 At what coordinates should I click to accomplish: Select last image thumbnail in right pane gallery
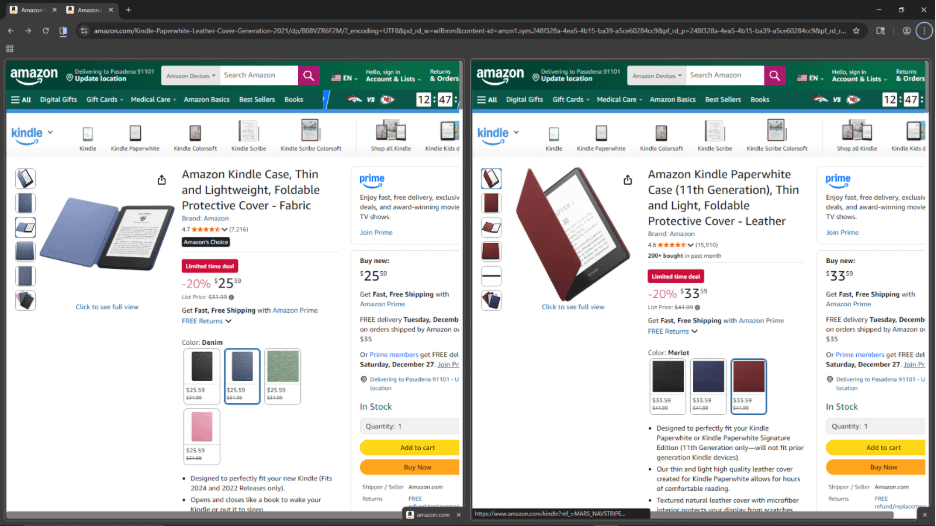[491, 300]
